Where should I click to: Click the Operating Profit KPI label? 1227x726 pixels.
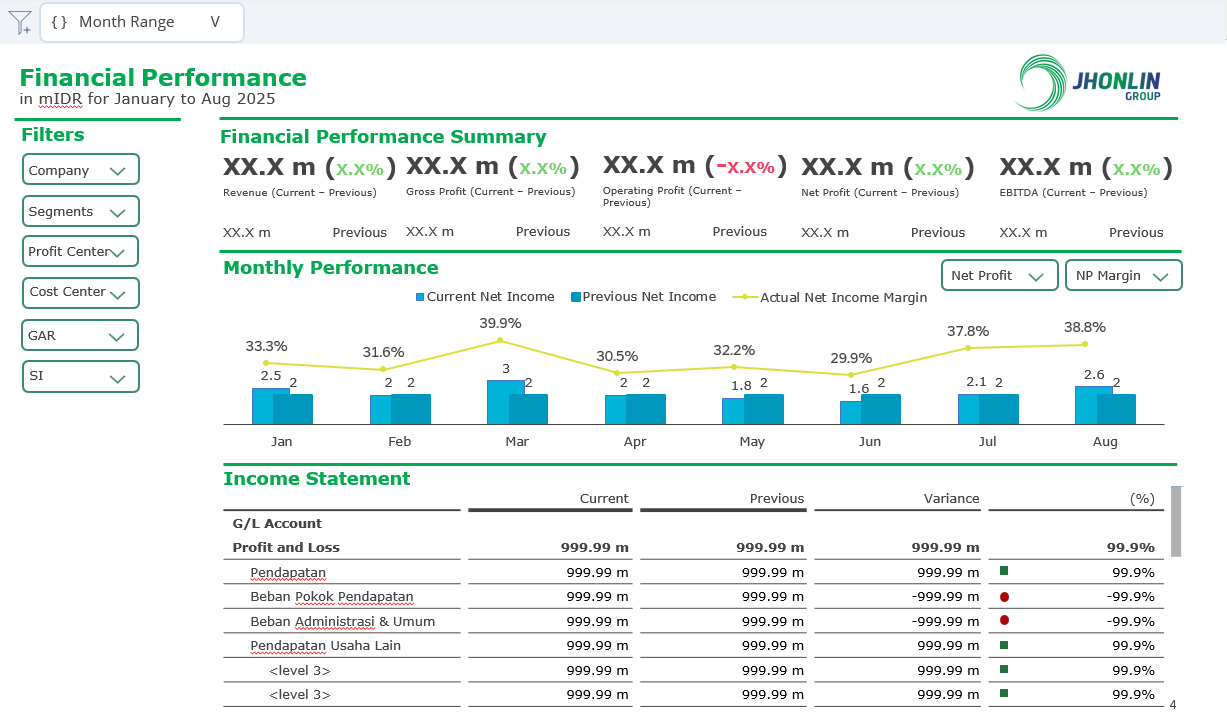click(673, 196)
